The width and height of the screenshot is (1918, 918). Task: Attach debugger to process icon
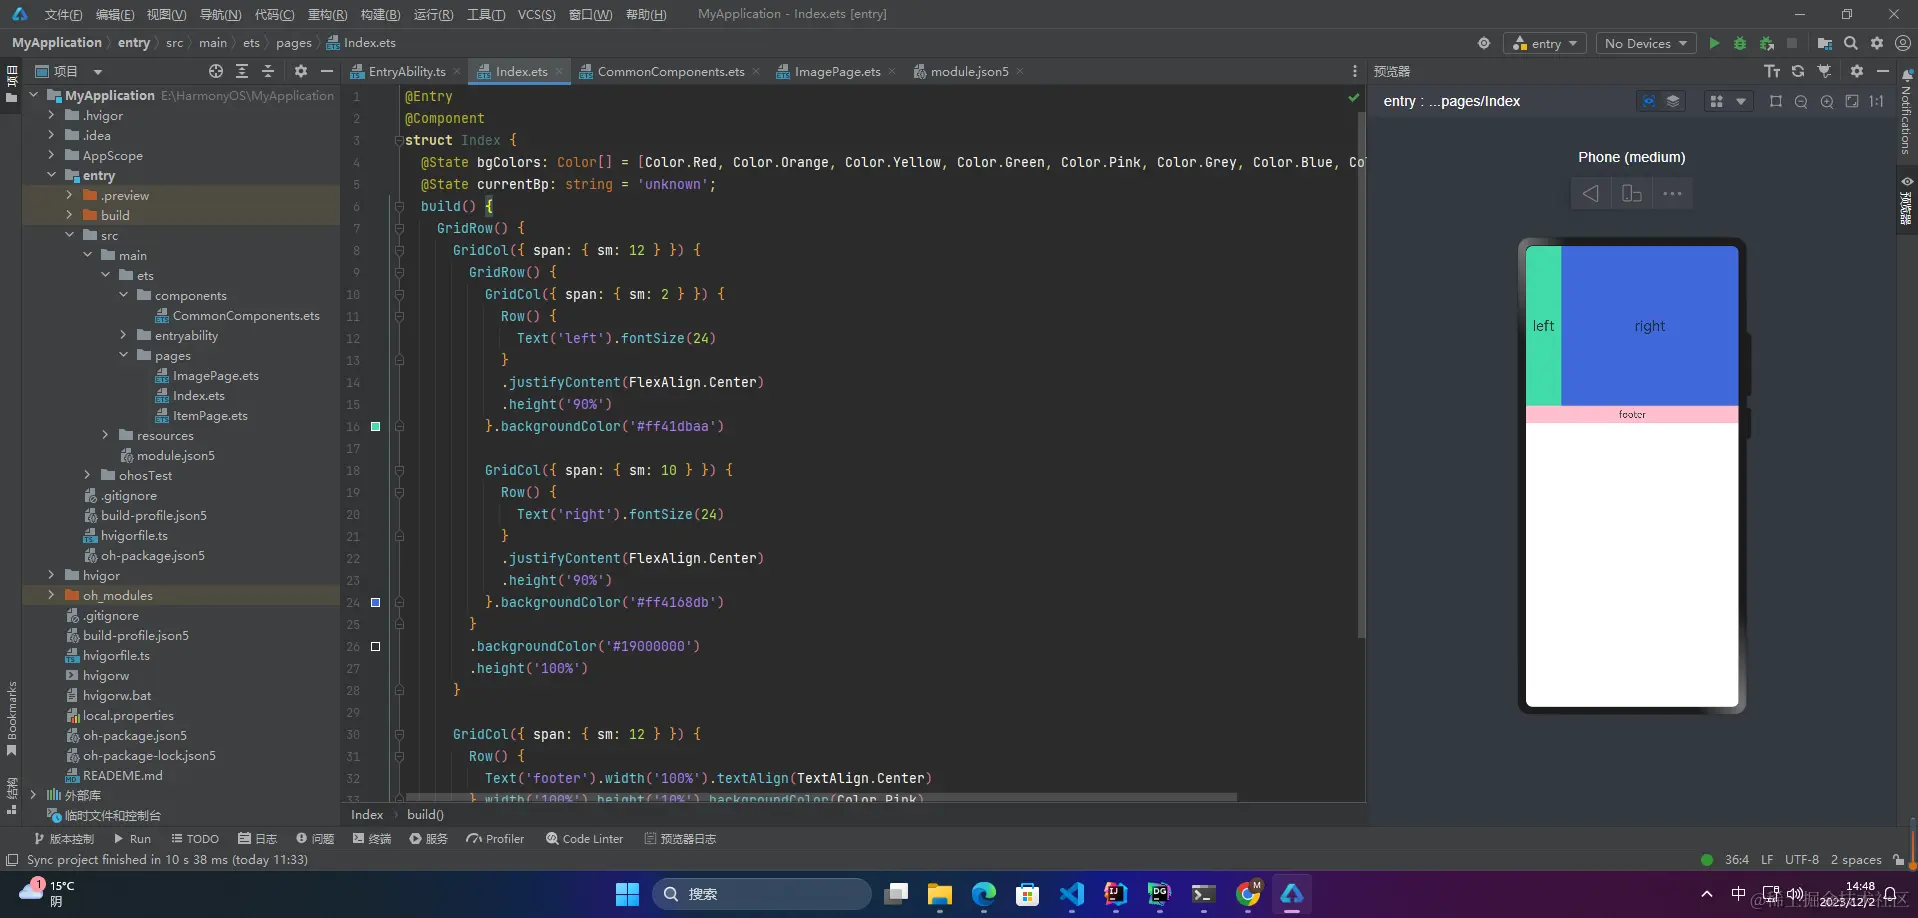(x=1767, y=43)
